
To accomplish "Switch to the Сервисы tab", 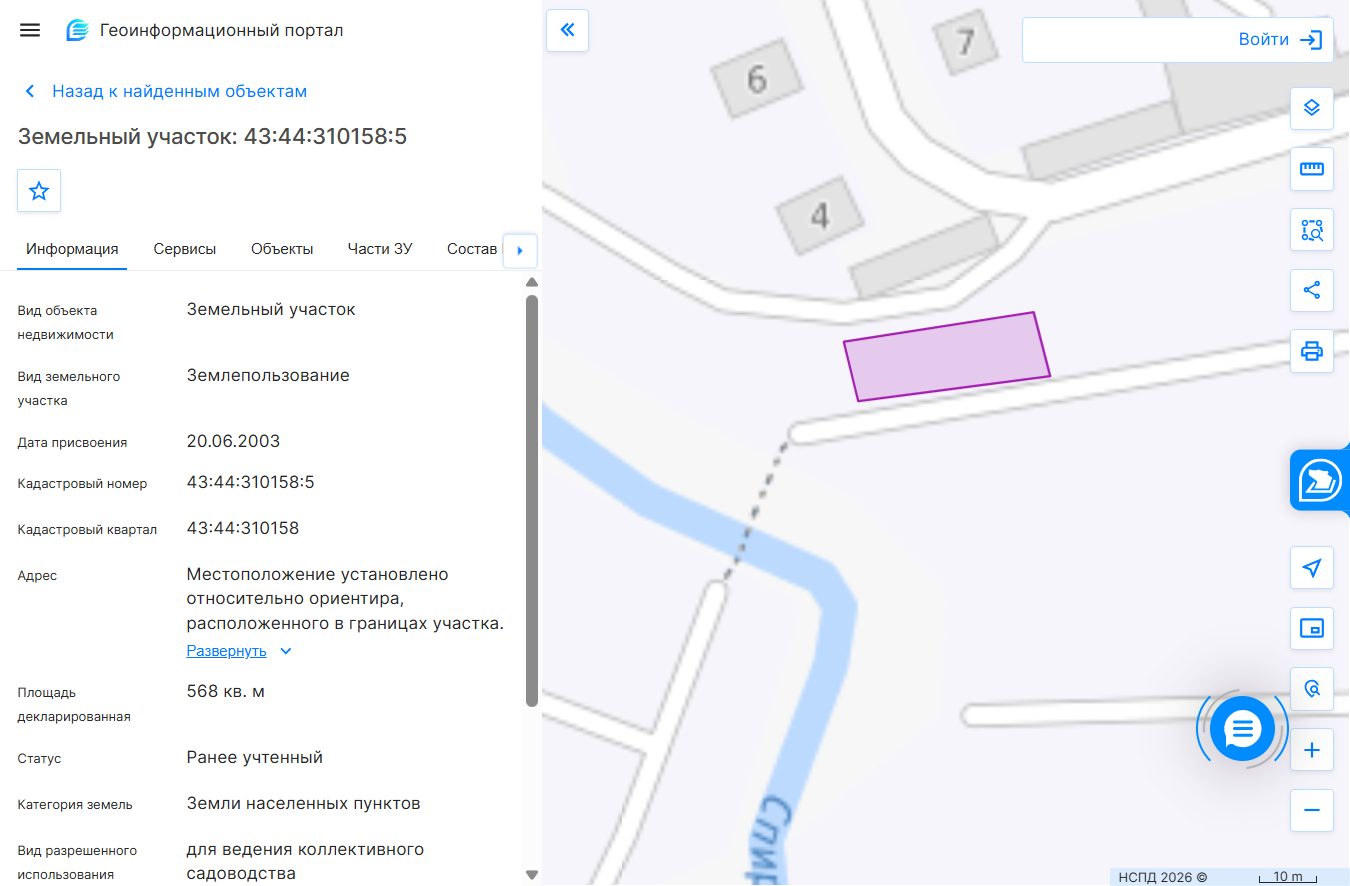I will tap(185, 249).
